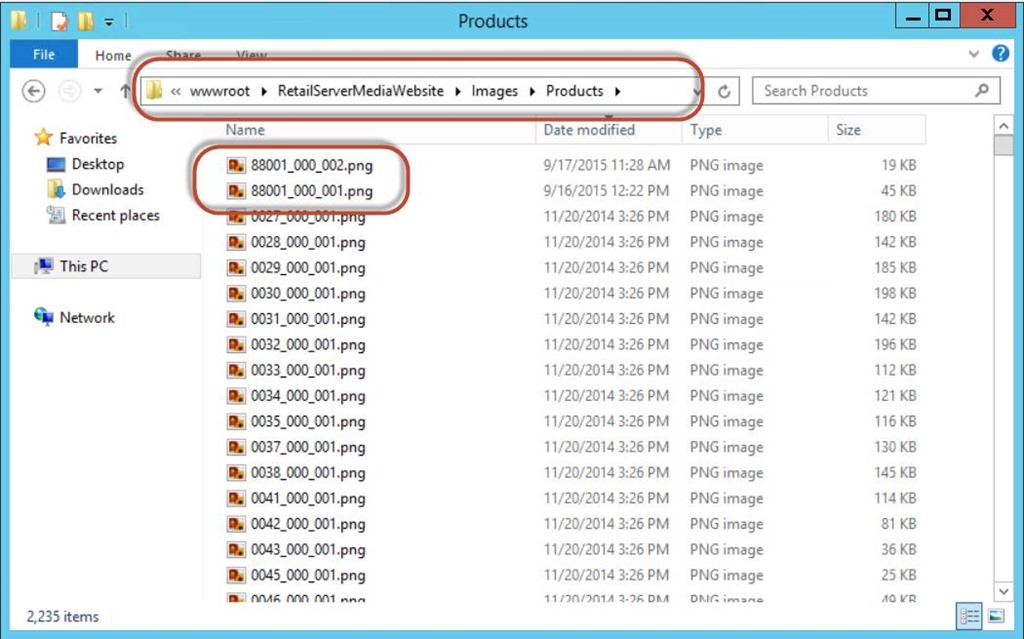Sort files by the Size column
Screen dimensions: 1024x639
click(848, 130)
